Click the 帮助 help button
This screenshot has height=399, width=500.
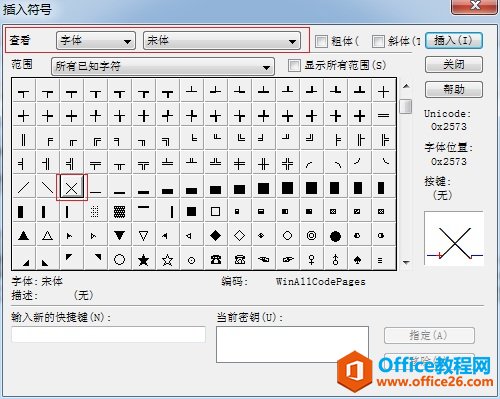point(454,89)
